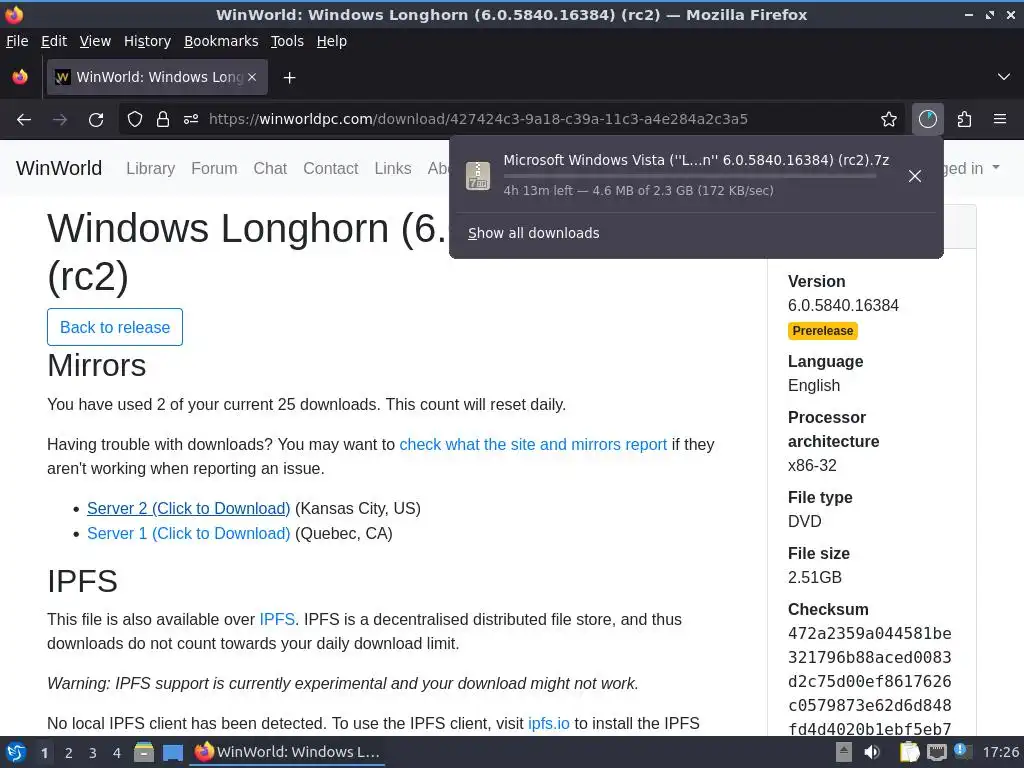This screenshot has width=1024, height=768.
Task: Open a new tab with plus button
Action: (289, 78)
